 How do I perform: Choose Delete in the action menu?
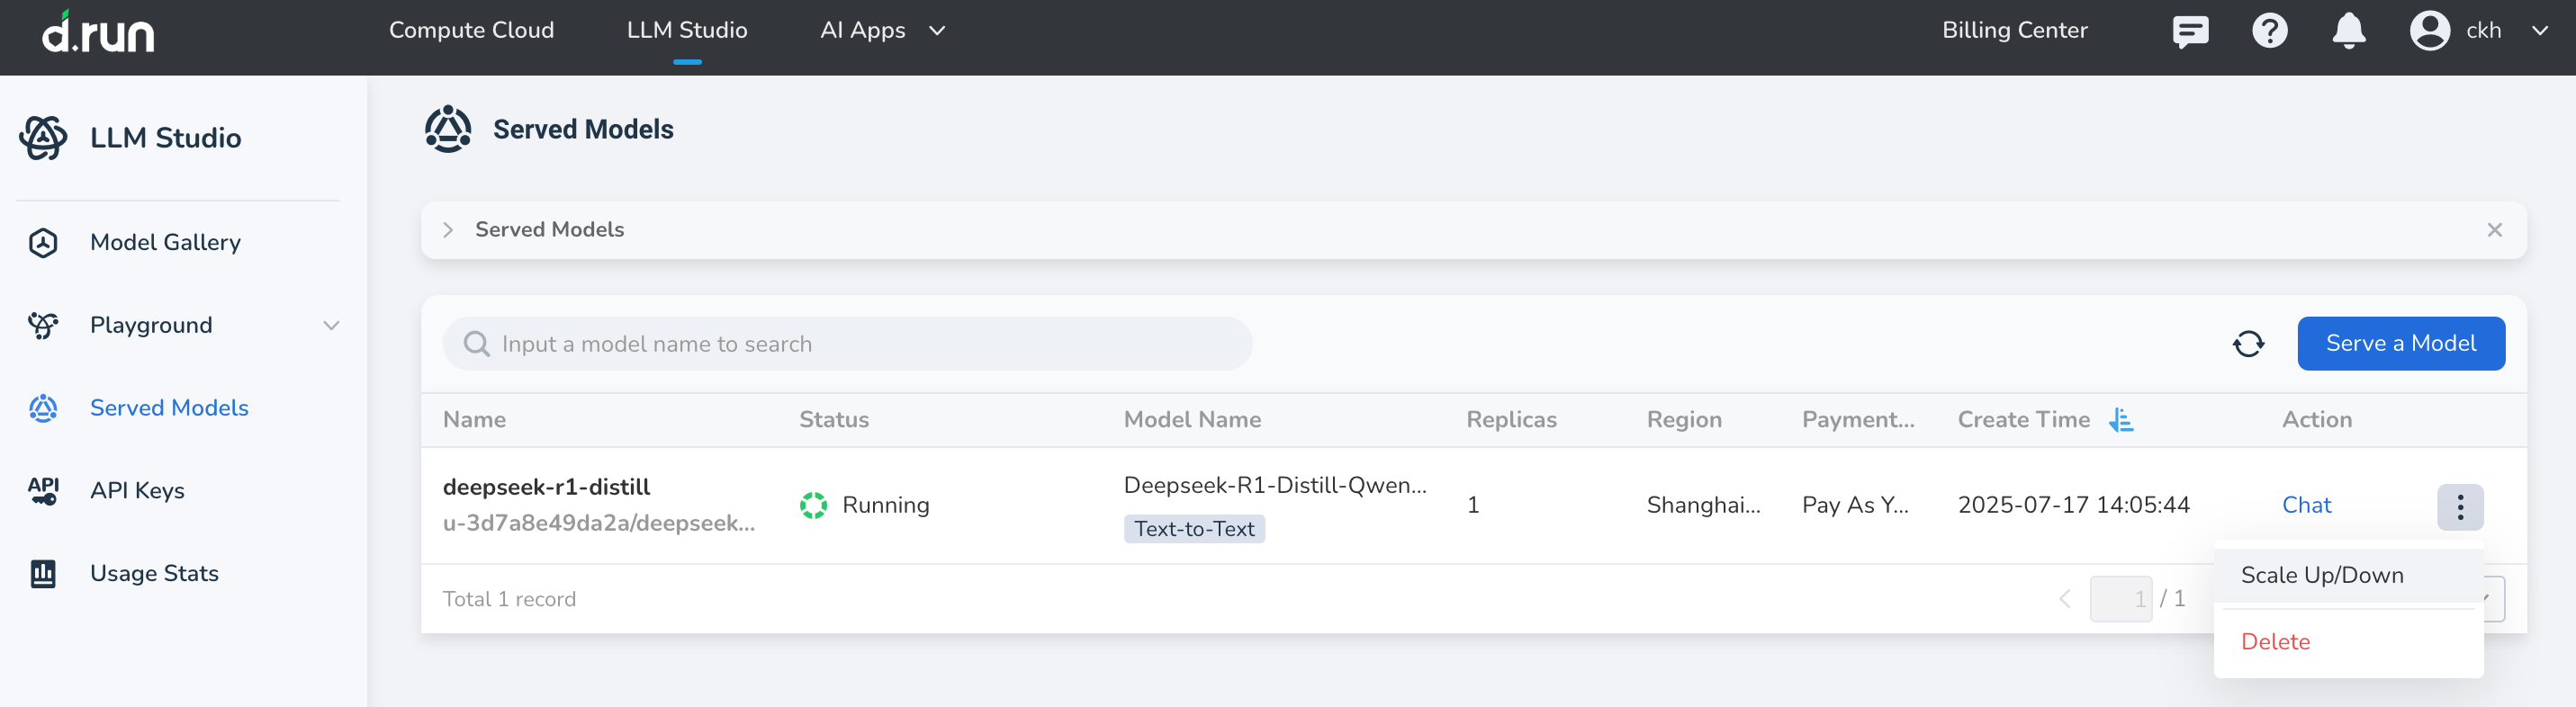[2275, 642]
